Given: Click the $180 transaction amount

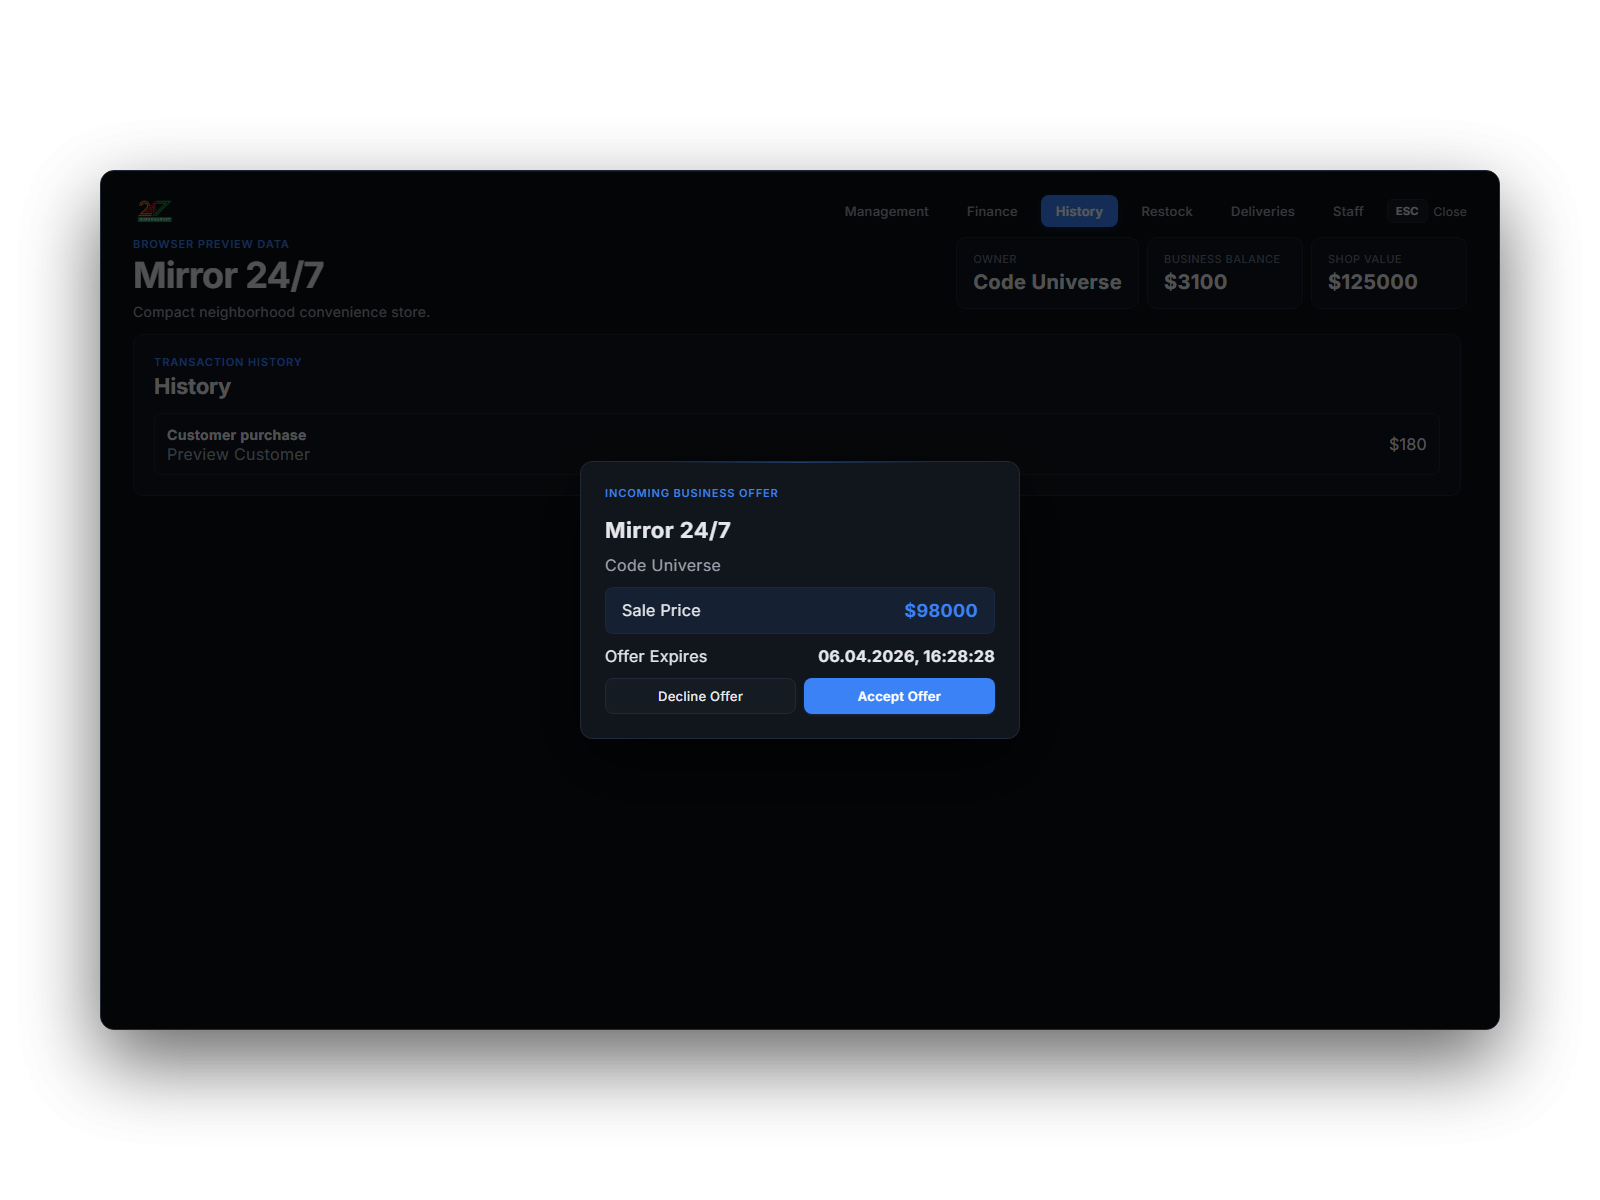Looking at the screenshot, I should coord(1407,444).
